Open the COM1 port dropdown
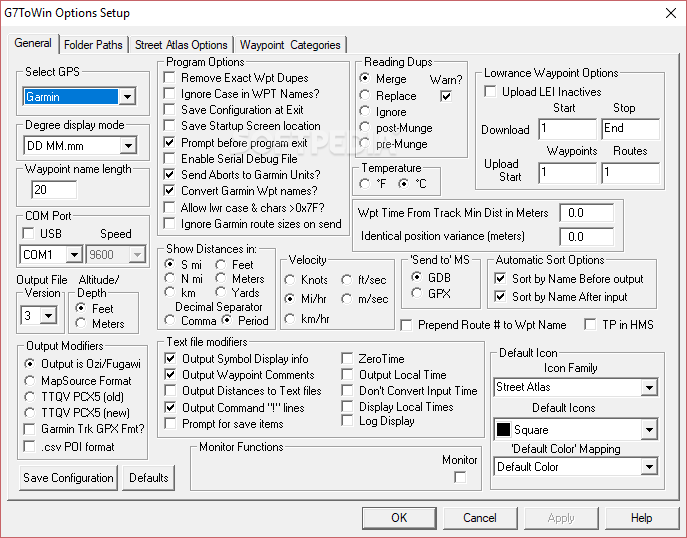687x538 pixels. pos(74,254)
